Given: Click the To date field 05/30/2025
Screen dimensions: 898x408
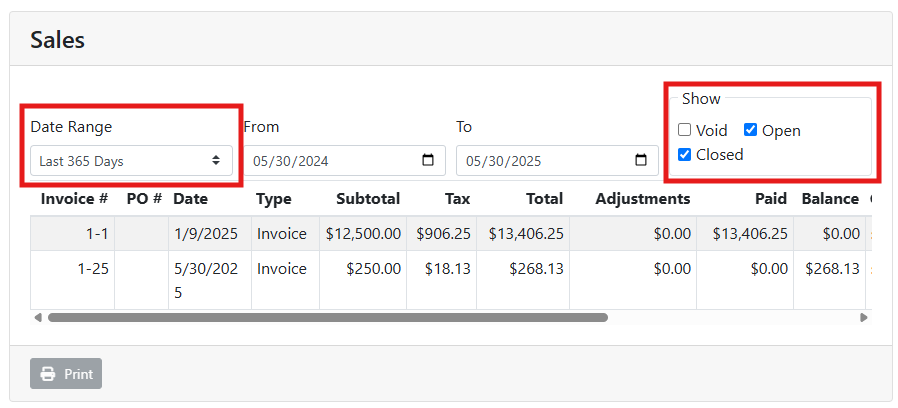Looking at the screenshot, I should 557,160.
